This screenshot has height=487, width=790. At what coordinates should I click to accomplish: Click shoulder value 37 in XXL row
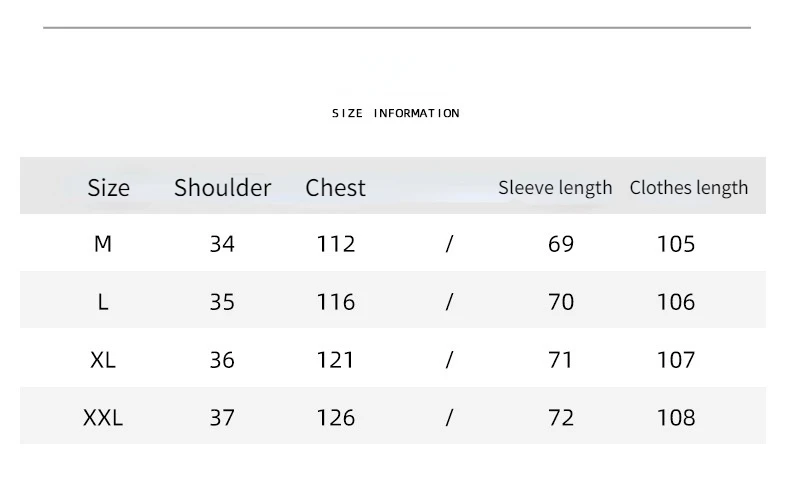coord(222,418)
